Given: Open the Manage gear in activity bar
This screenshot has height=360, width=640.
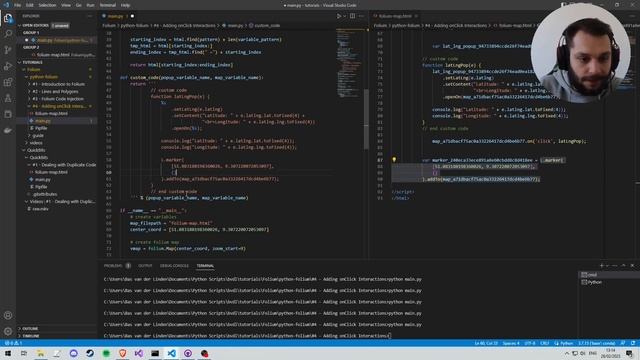Looking at the screenshot, I should coord(8,331).
